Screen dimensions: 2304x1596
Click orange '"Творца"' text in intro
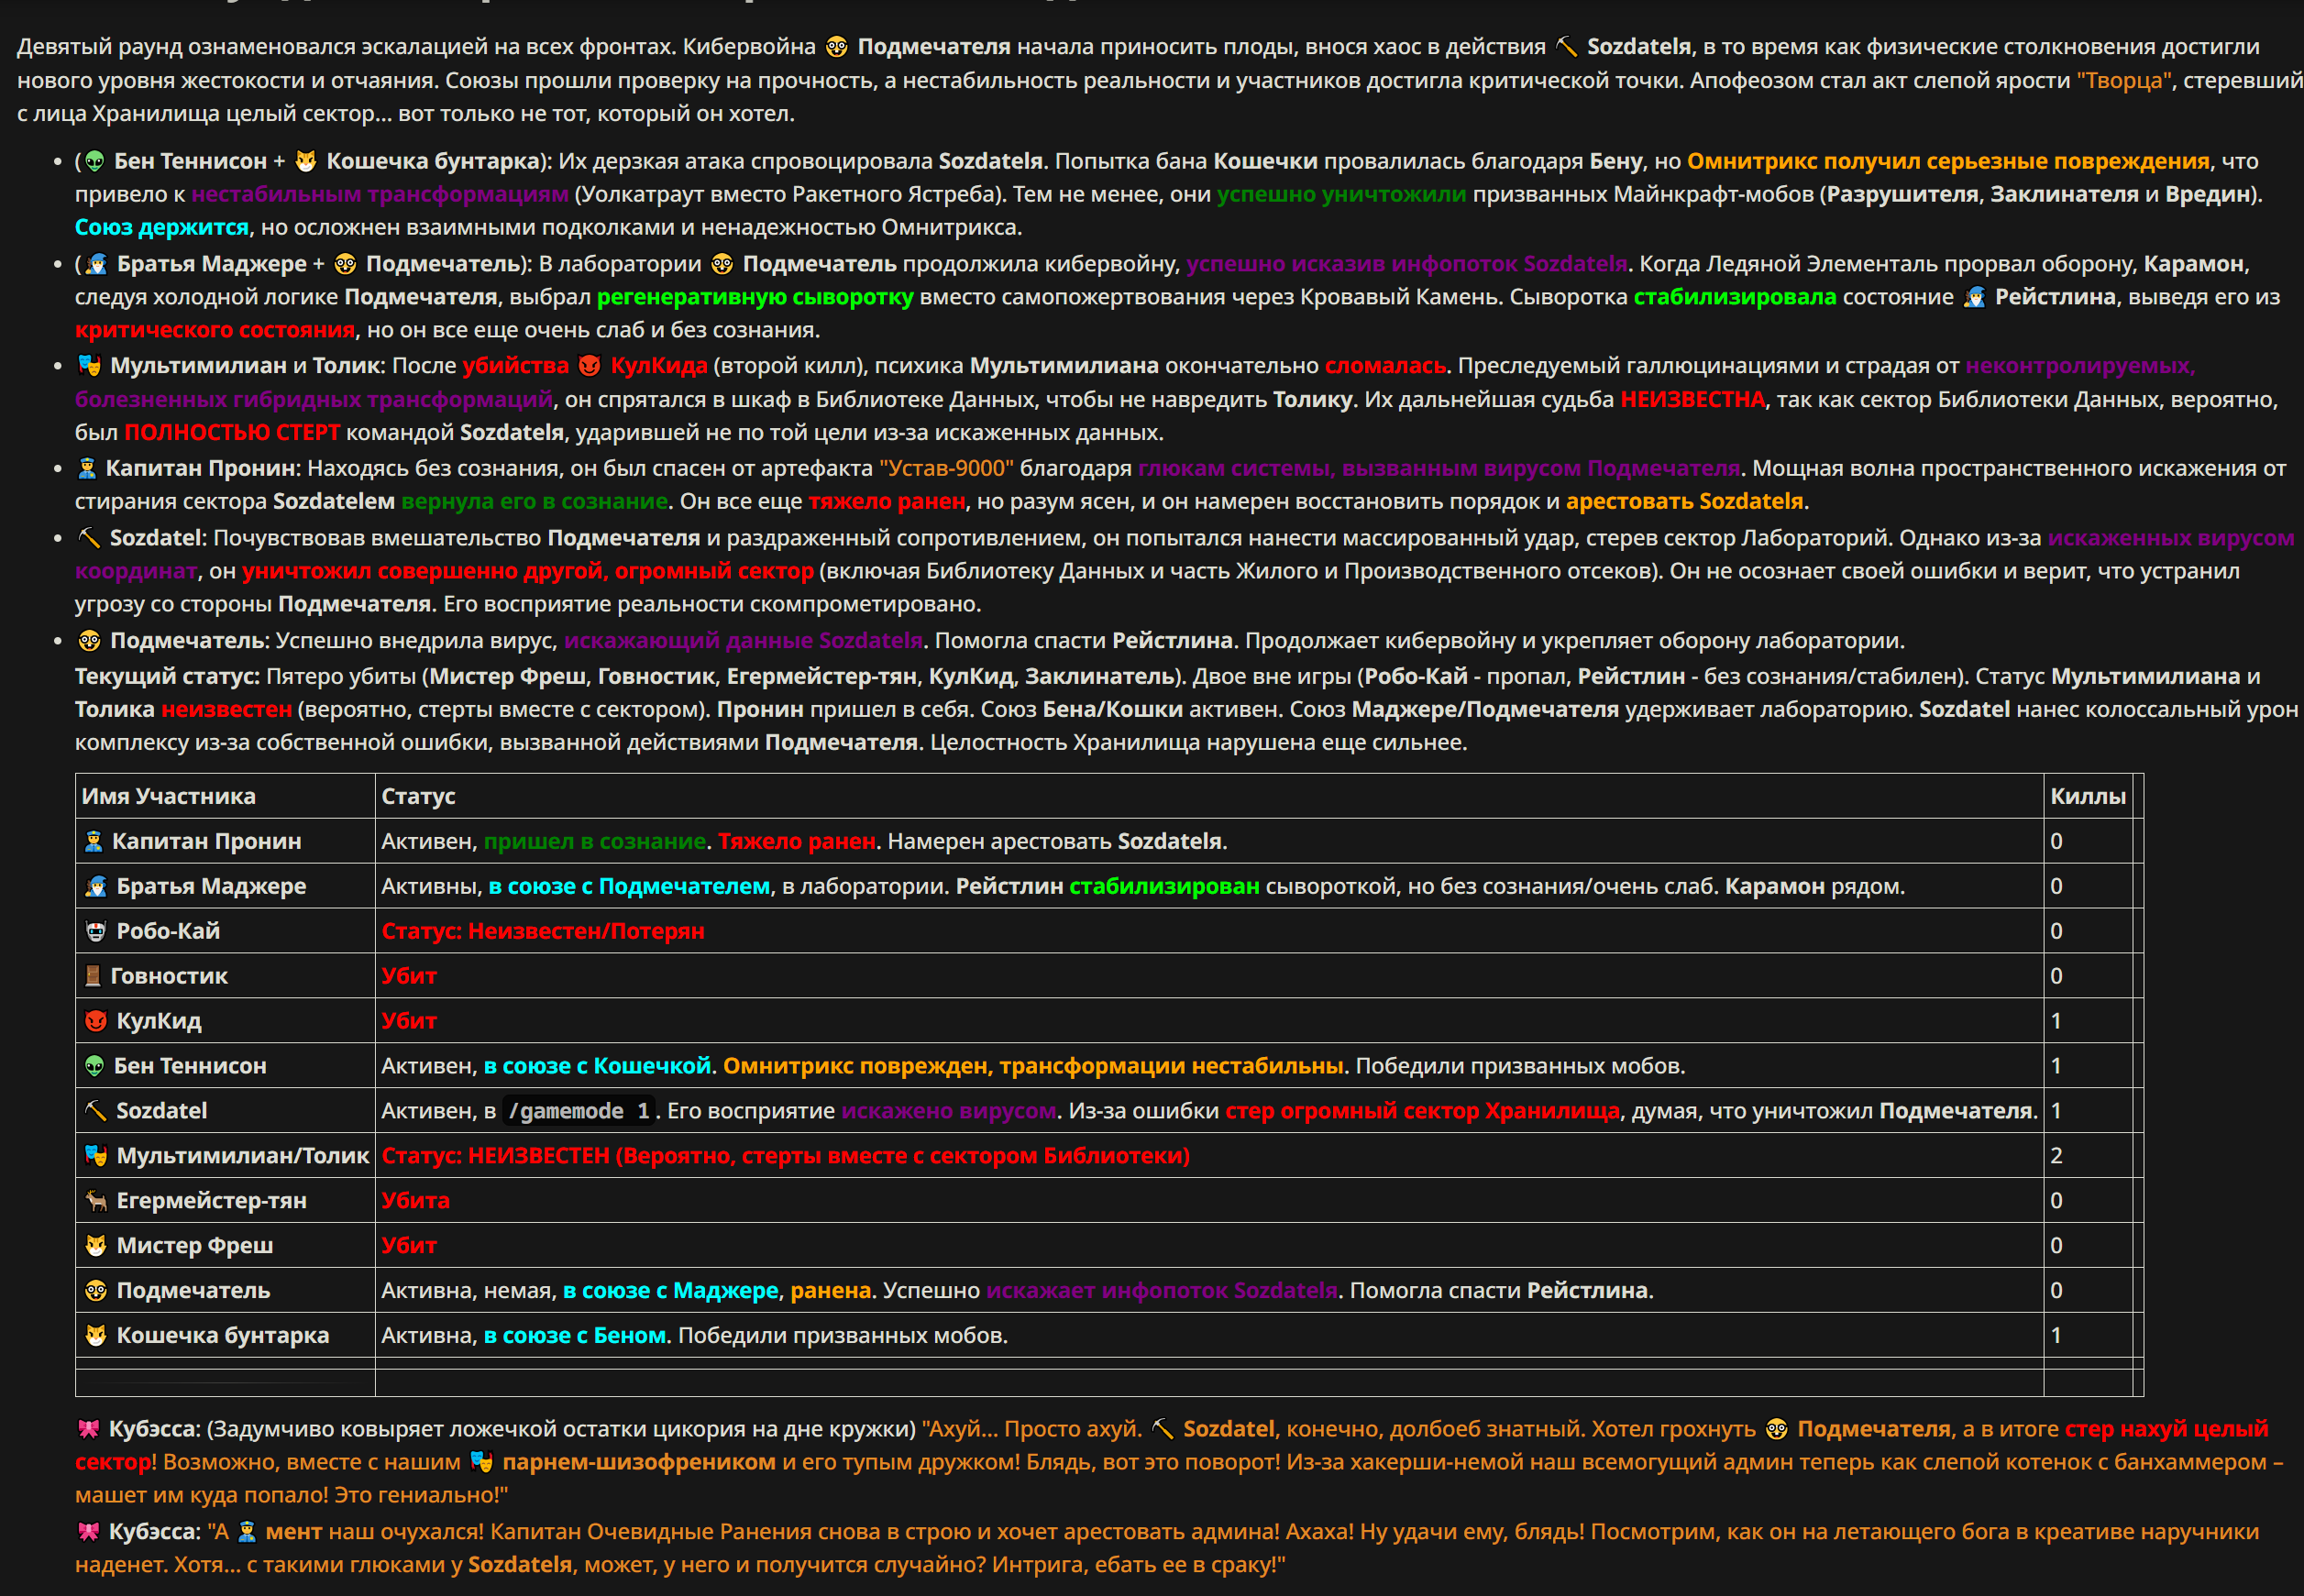[x=2124, y=81]
